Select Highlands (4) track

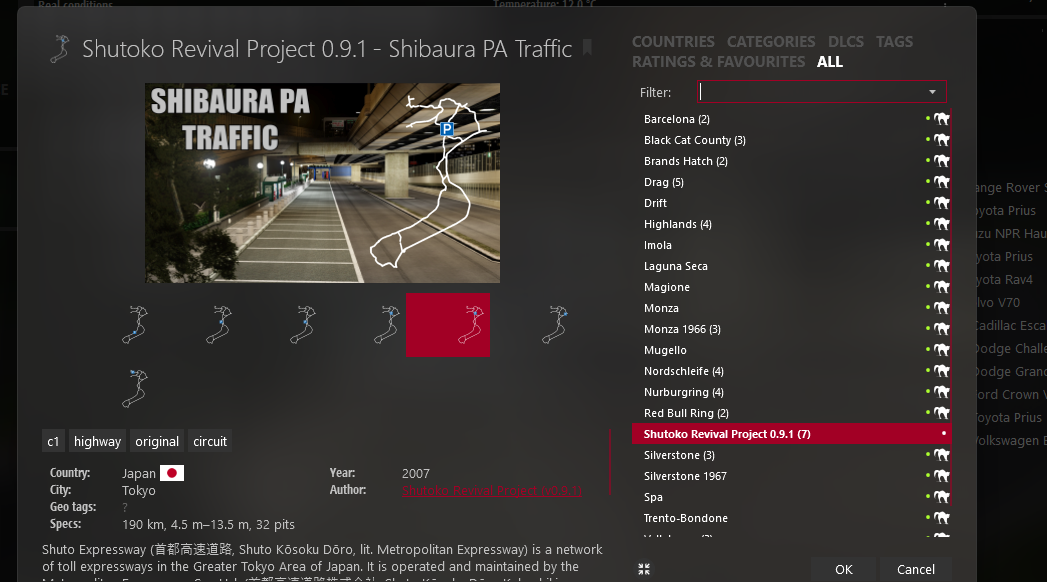click(791, 224)
